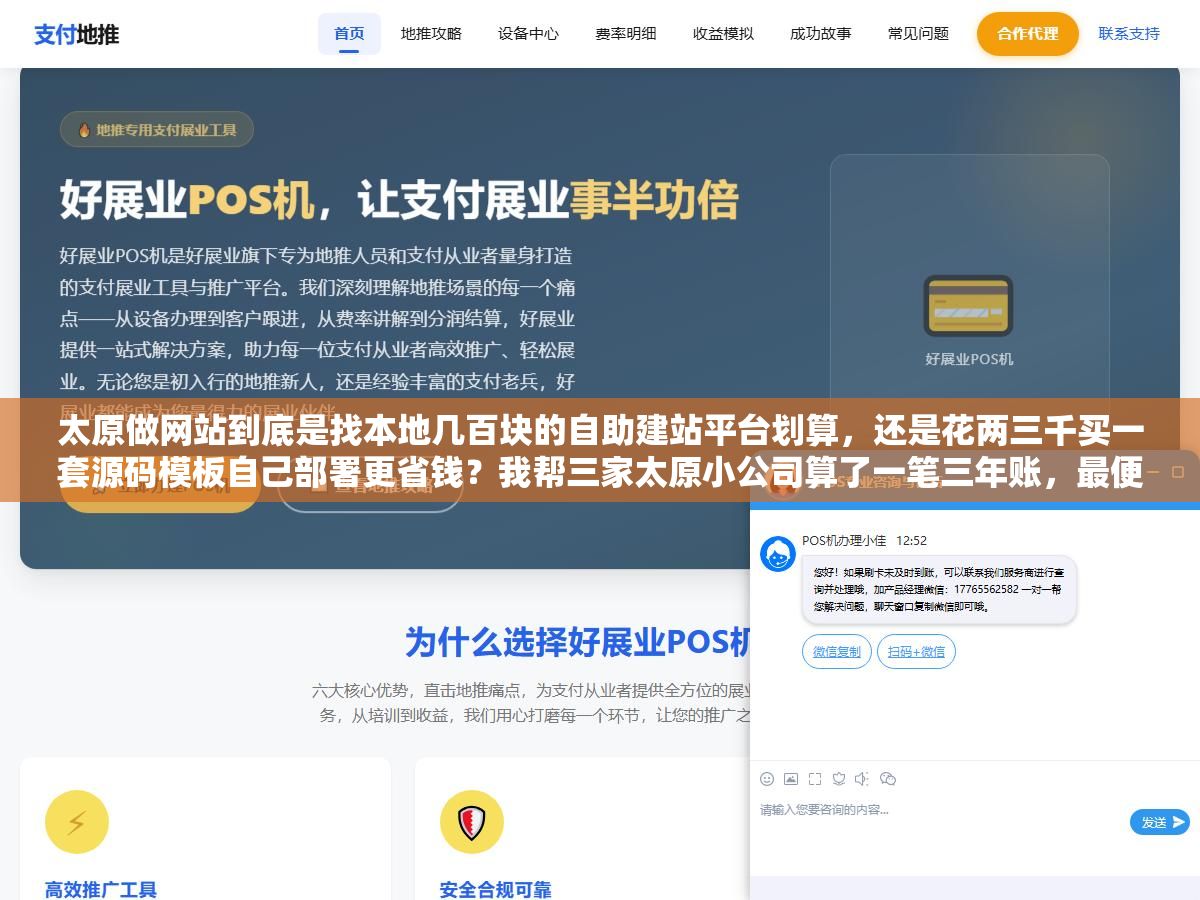Open the 费率明细 nav item
The width and height of the screenshot is (1200, 900).
625,33
